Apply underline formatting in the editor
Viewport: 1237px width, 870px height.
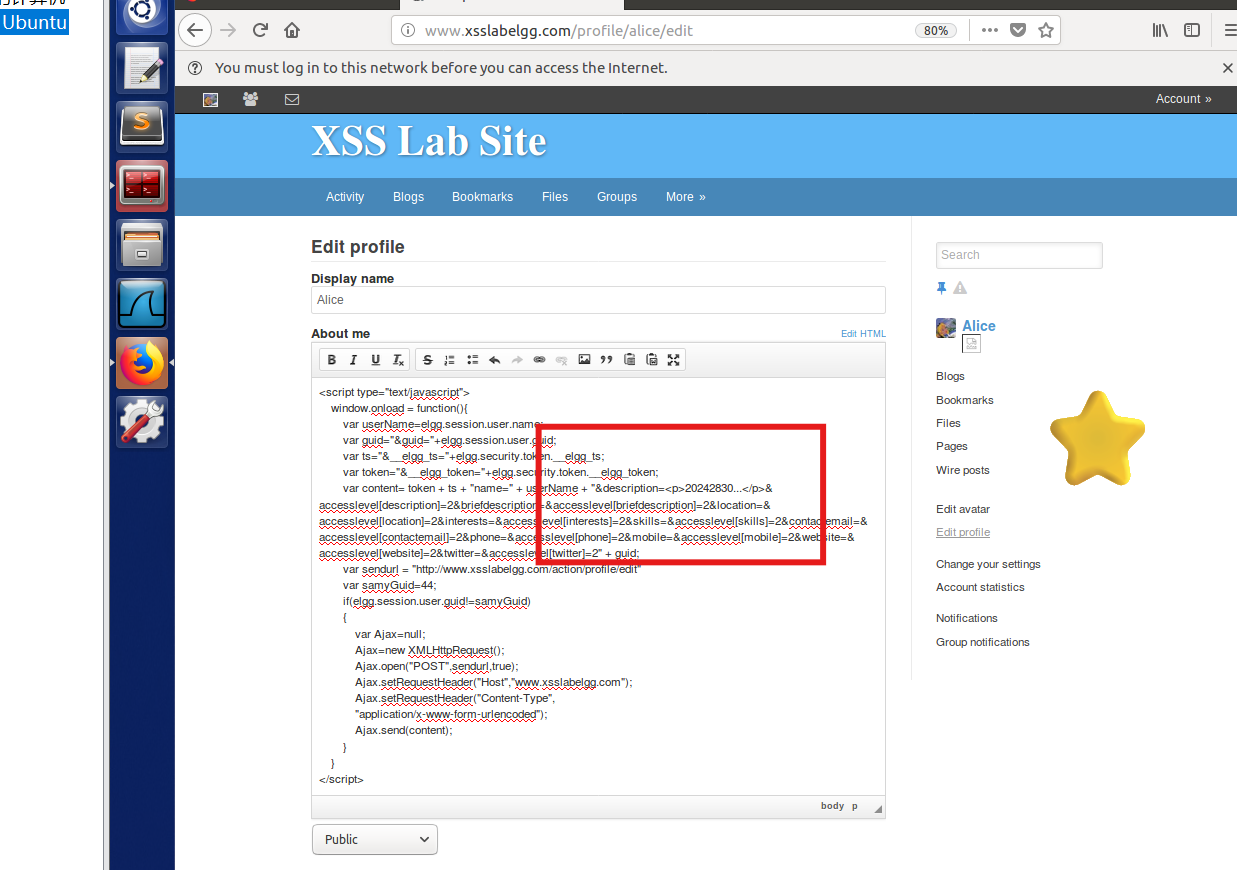[376, 360]
